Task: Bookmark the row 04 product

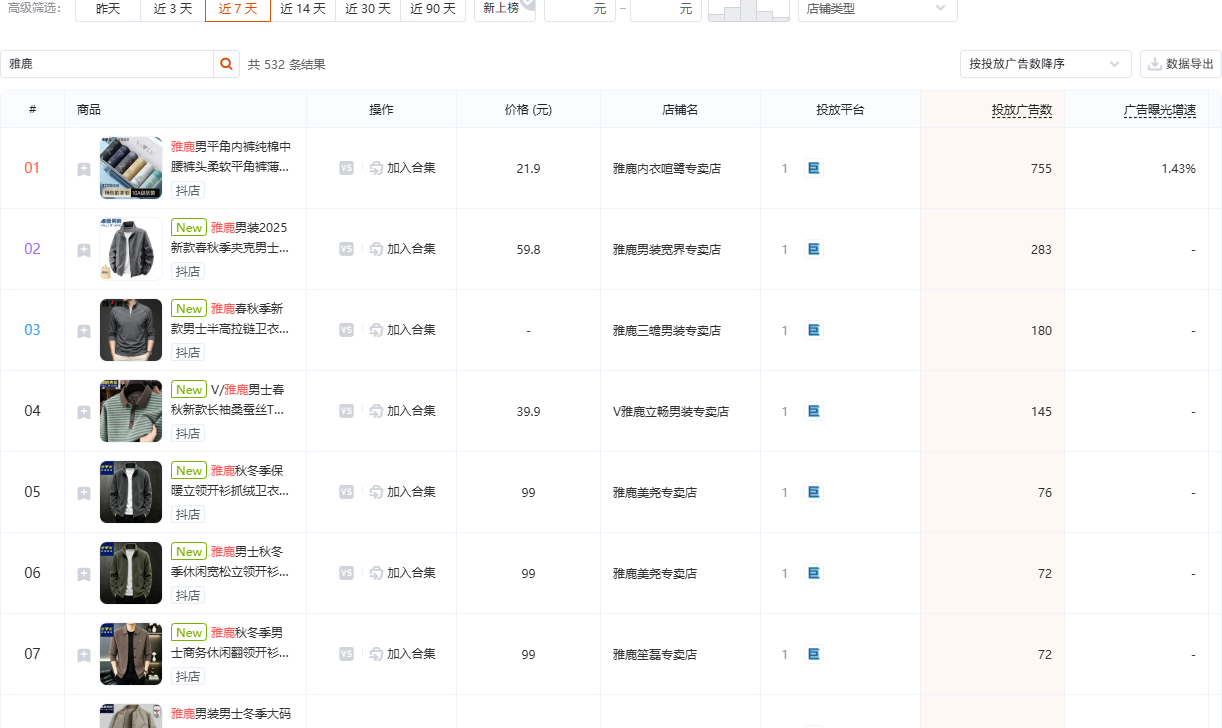Action: point(84,412)
